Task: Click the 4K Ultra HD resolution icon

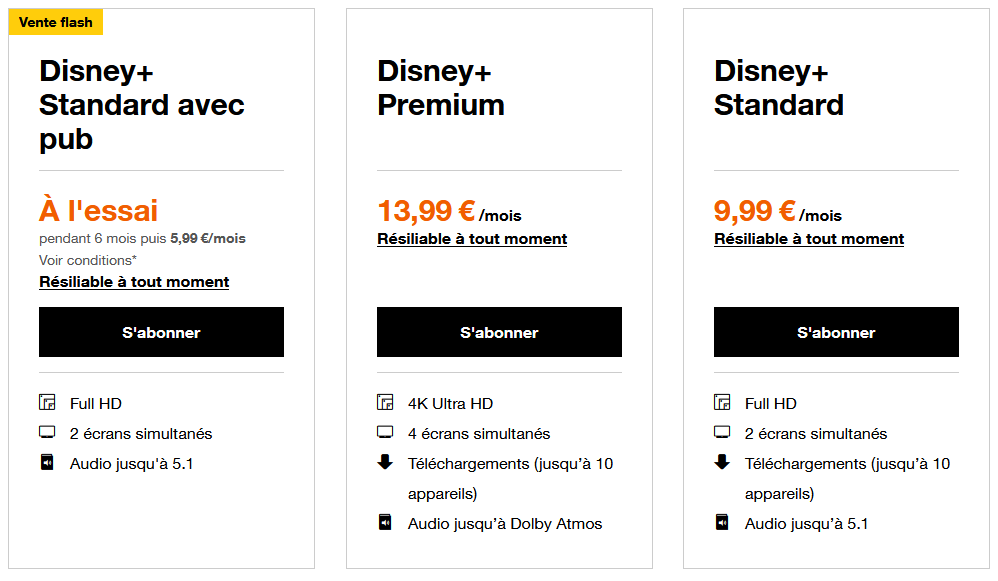Action: point(385,402)
